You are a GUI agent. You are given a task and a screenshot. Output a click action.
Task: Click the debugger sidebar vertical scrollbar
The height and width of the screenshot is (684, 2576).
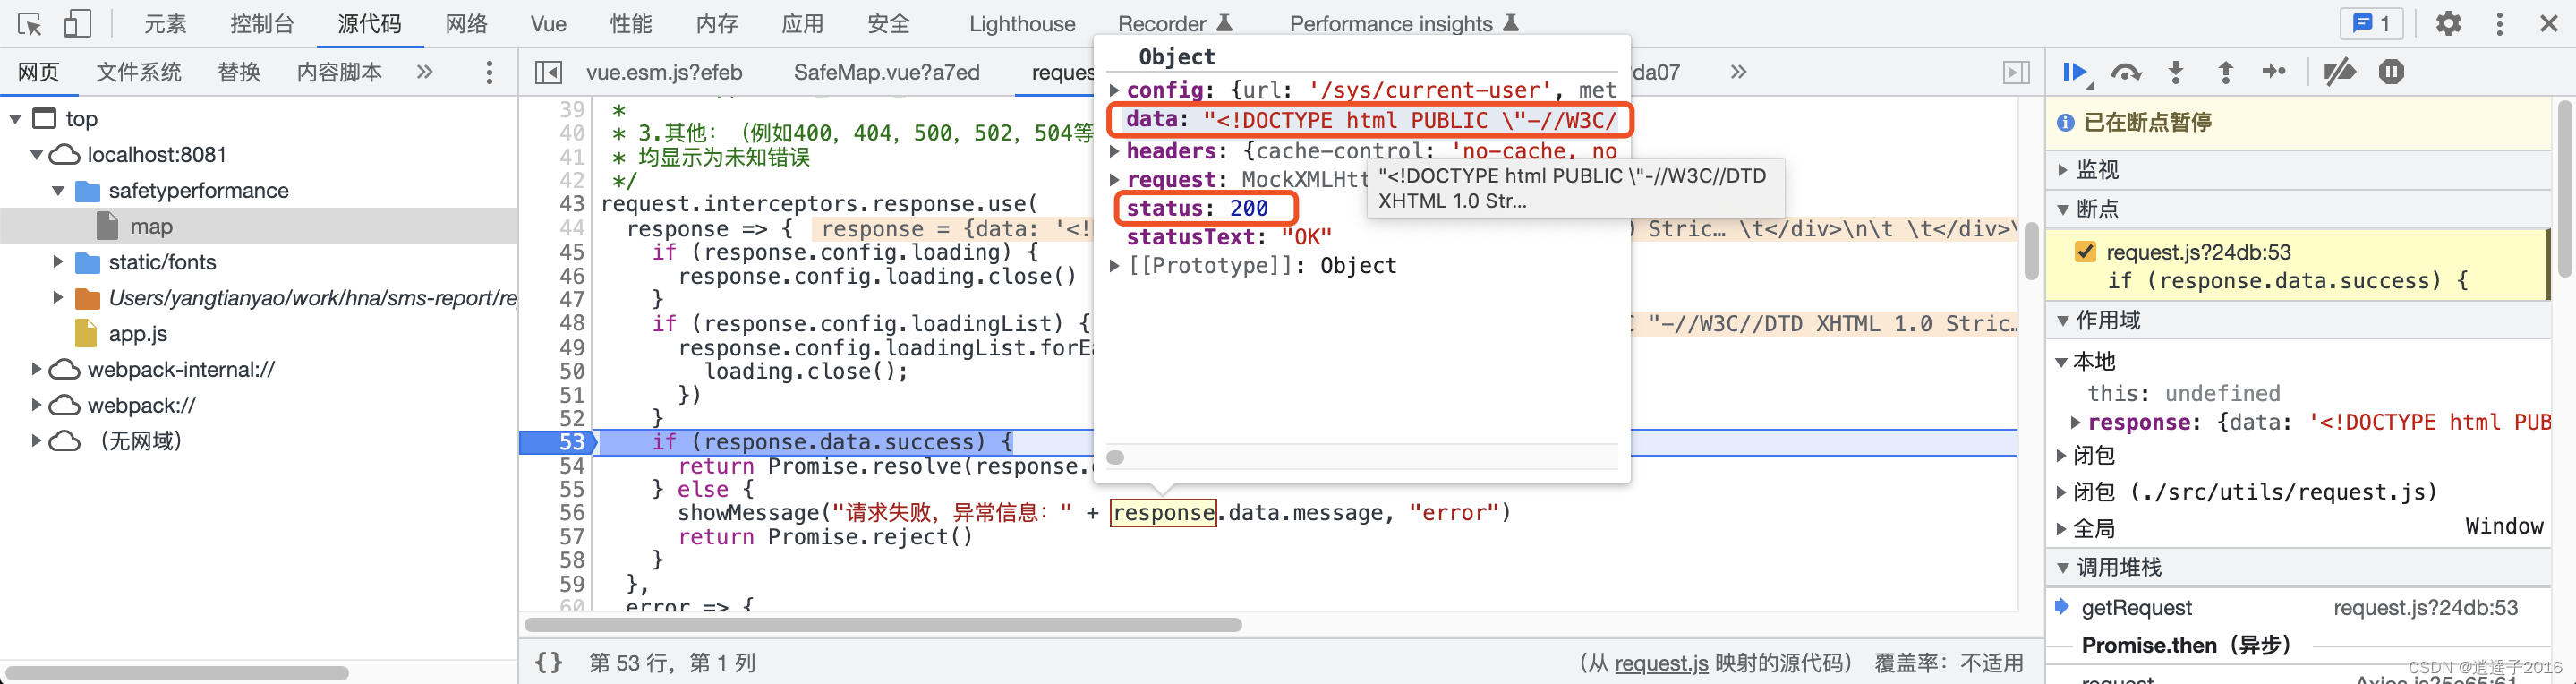[x=2565, y=188]
